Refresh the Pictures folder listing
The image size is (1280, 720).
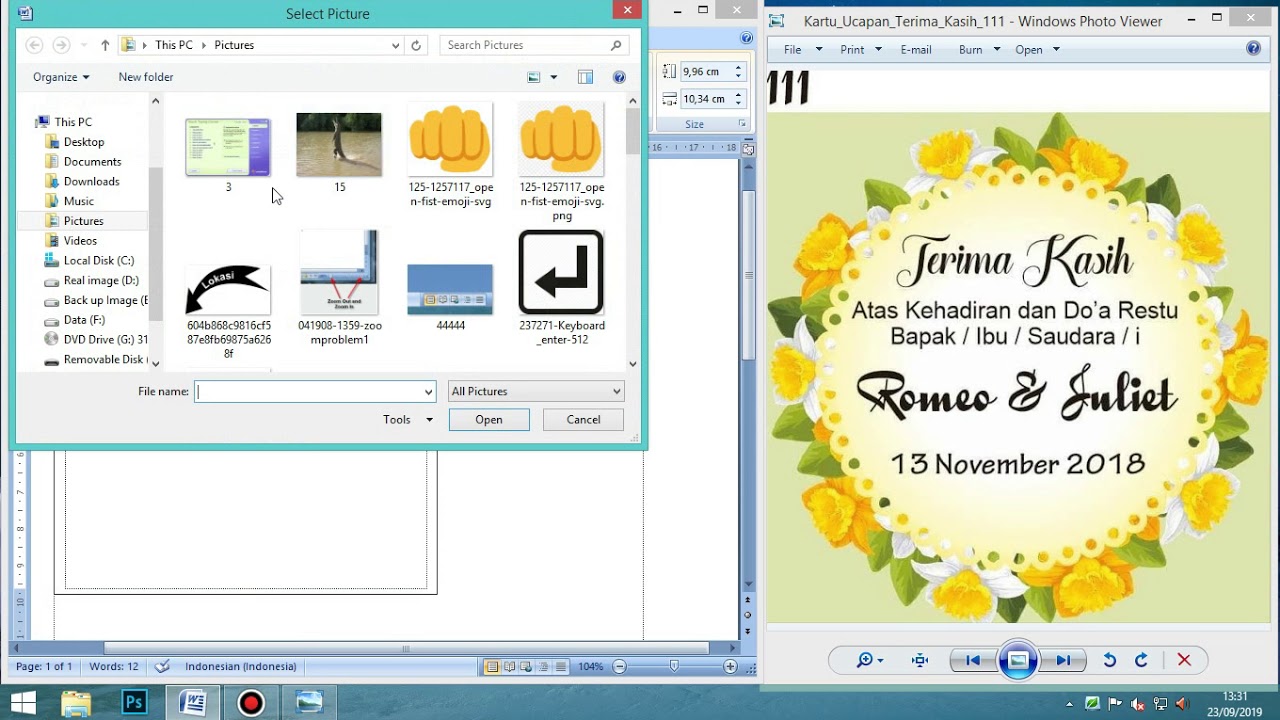(x=416, y=45)
